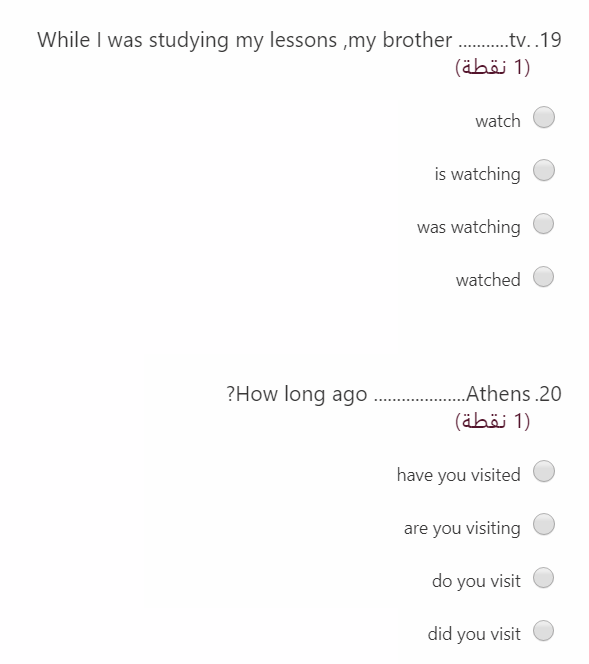Choose the 'are you visiting' radio circle
The width and height of the screenshot is (589, 664).
(544, 525)
